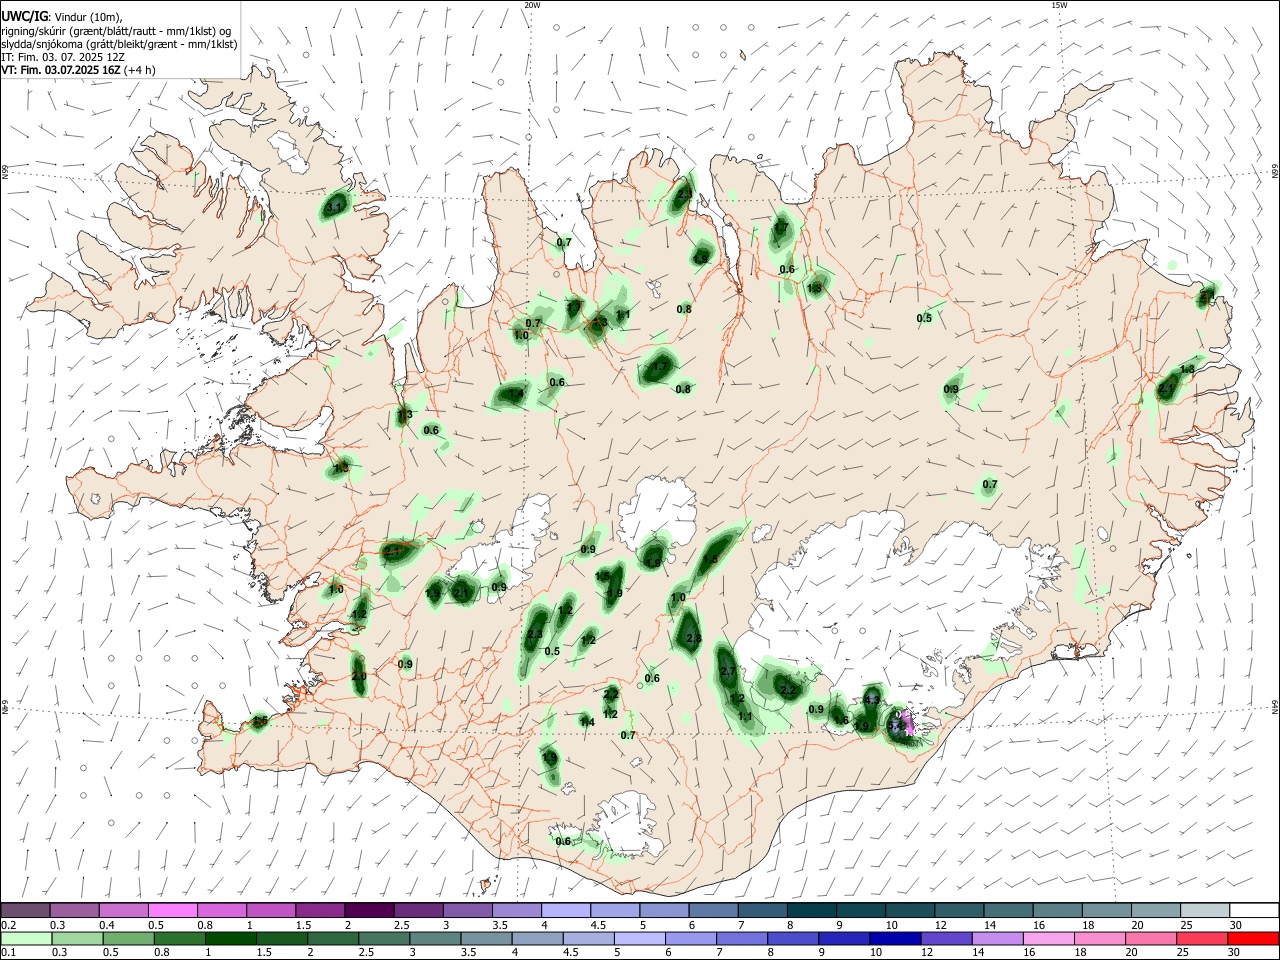This screenshot has width=1280, height=960.
Task: Click the 0.4 label on sleet scale
Action: point(106,925)
